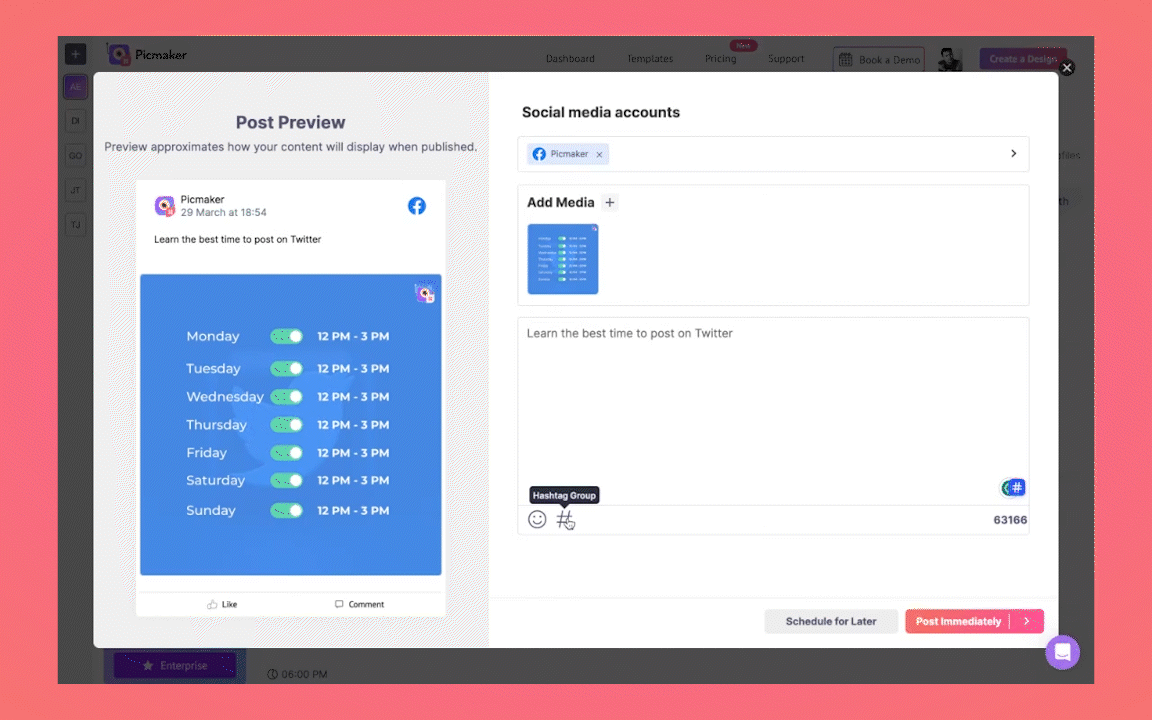Select the DI workspace in sidebar
Viewport: 1152px width, 720px height.
pos(75,121)
